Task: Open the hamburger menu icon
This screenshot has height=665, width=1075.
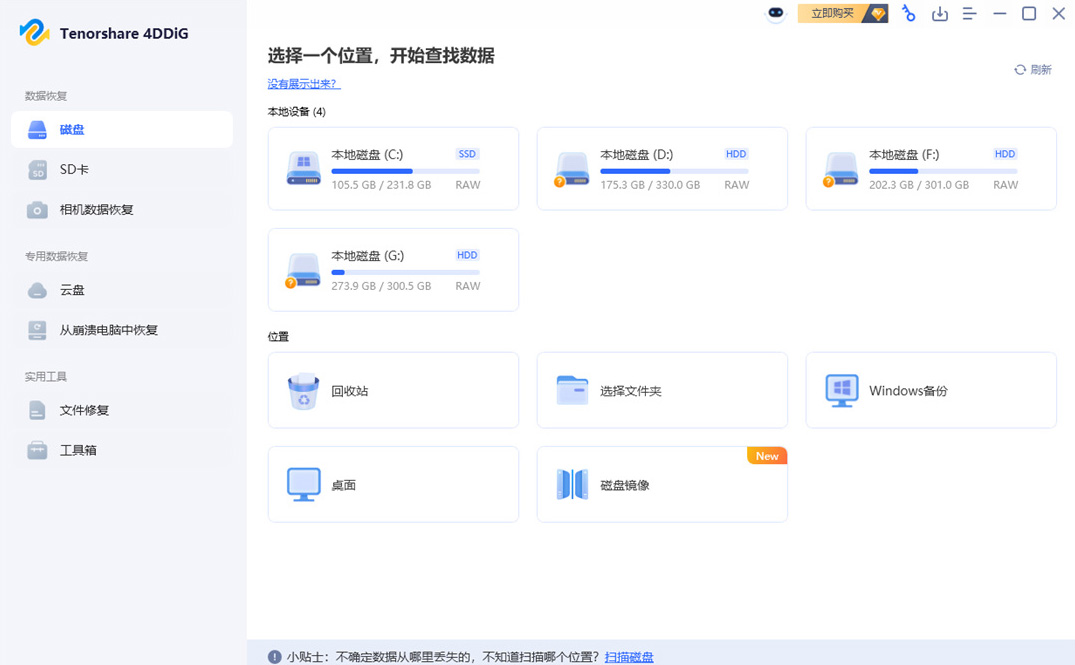Action: pyautogui.click(x=969, y=14)
